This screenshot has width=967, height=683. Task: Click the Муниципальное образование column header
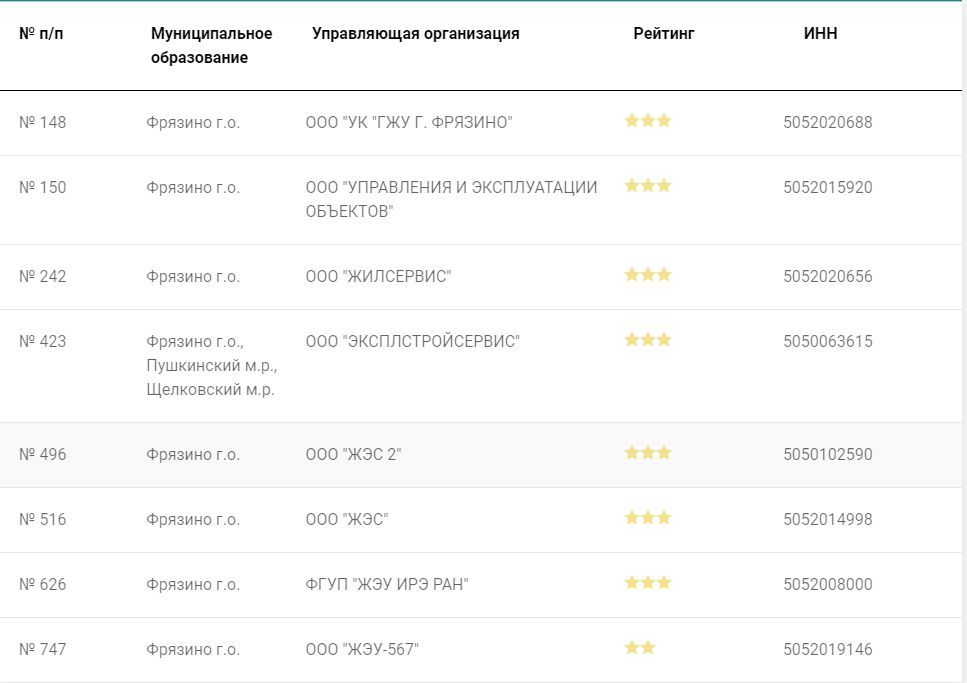point(211,45)
